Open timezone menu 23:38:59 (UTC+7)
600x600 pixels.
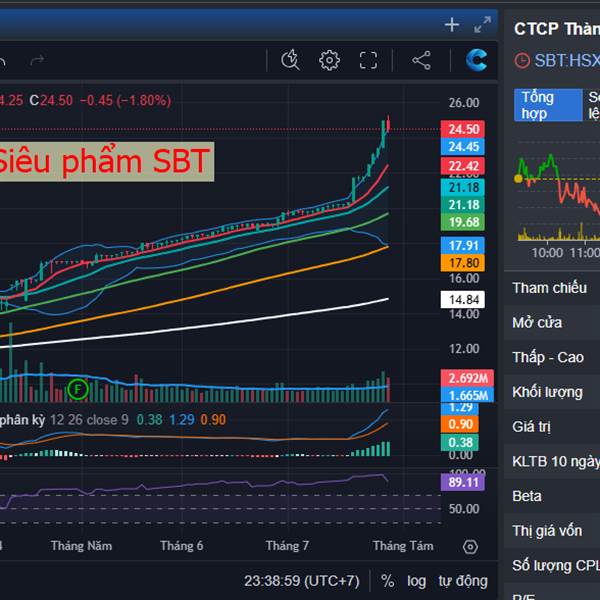[302, 581]
